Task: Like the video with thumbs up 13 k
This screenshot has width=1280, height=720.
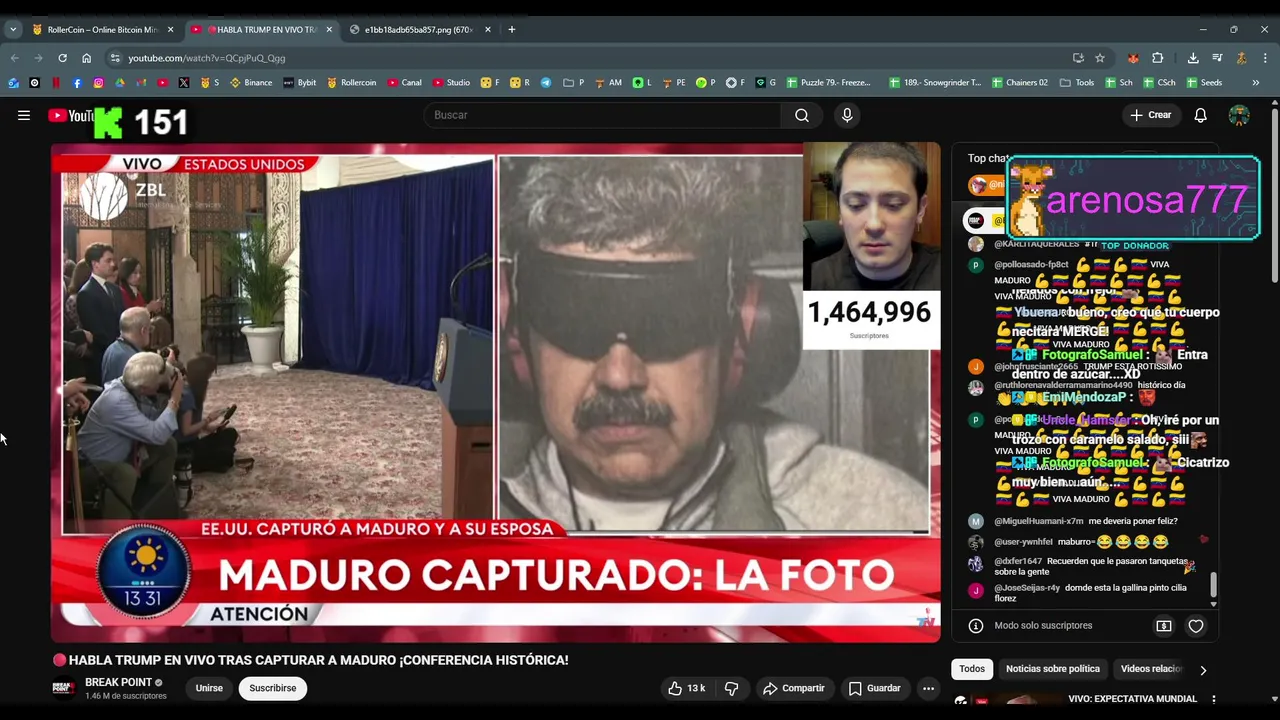Action: coord(687,688)
